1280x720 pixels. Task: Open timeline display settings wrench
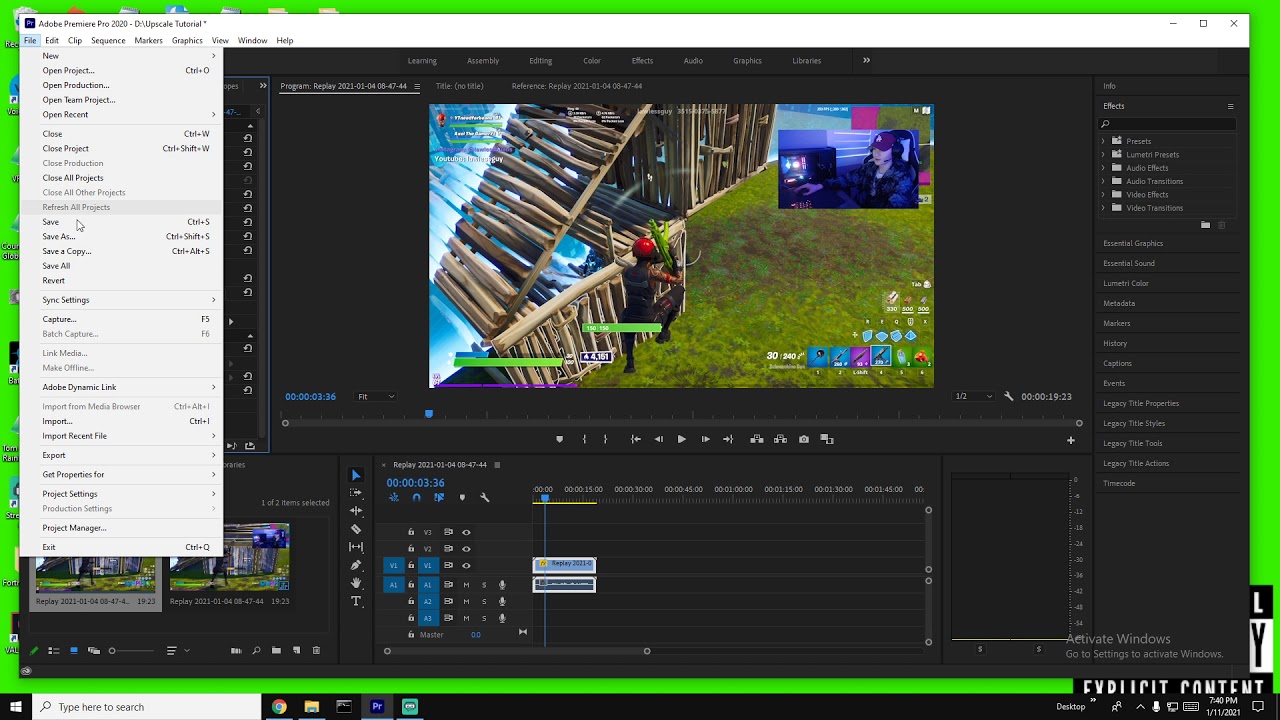click(x=485, y=497)
